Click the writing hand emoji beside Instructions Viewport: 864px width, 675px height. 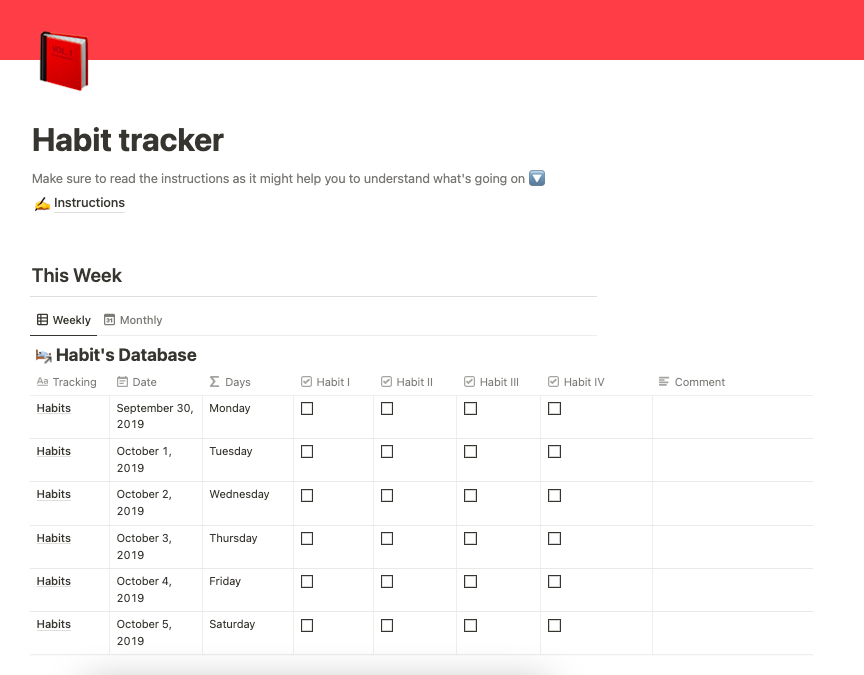tap(42, 203)
